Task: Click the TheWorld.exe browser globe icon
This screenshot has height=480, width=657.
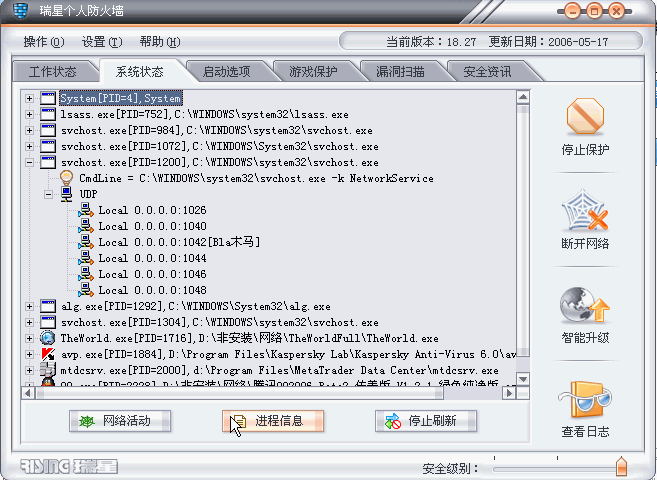Action: pos(48,338)
